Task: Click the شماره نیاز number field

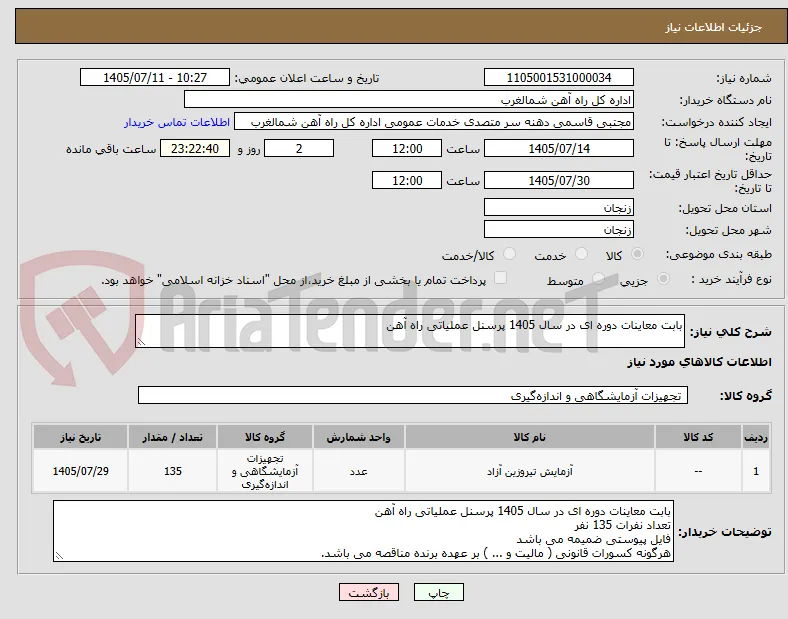Action: [559, 77]
